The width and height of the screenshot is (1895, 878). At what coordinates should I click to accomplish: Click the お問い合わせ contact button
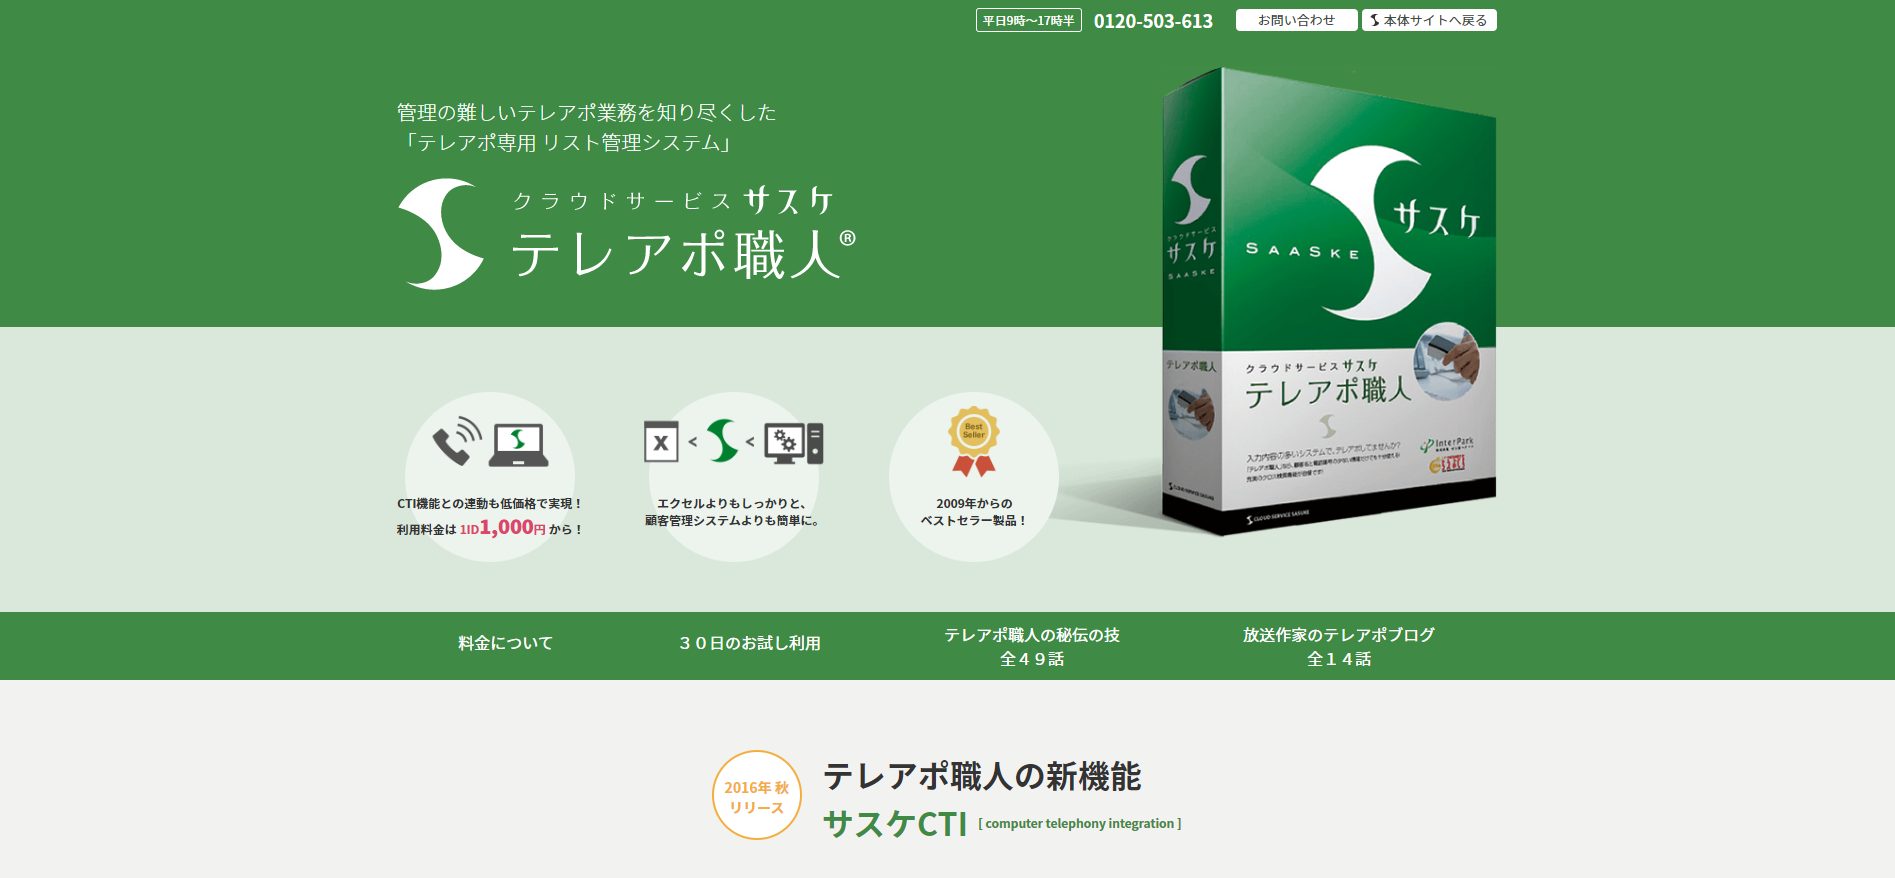1296,20
